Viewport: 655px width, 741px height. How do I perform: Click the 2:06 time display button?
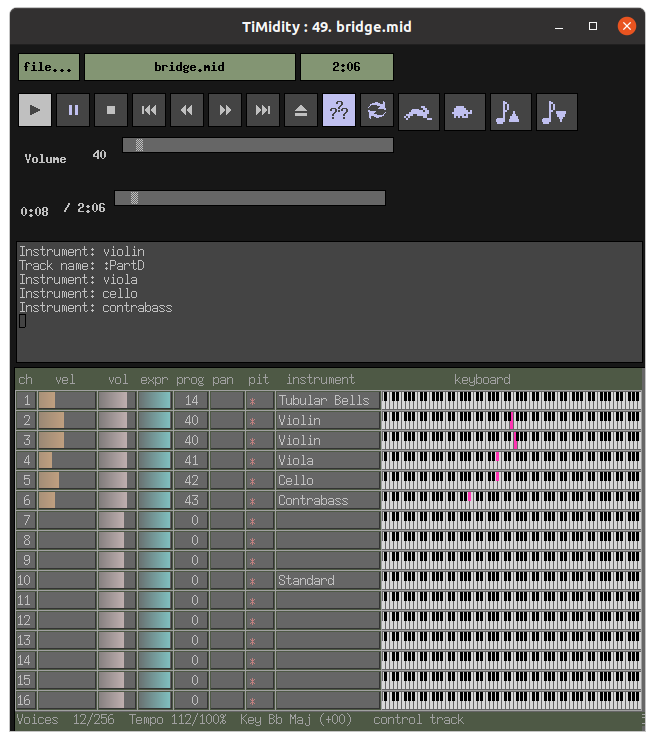click(x=346, y=67)
